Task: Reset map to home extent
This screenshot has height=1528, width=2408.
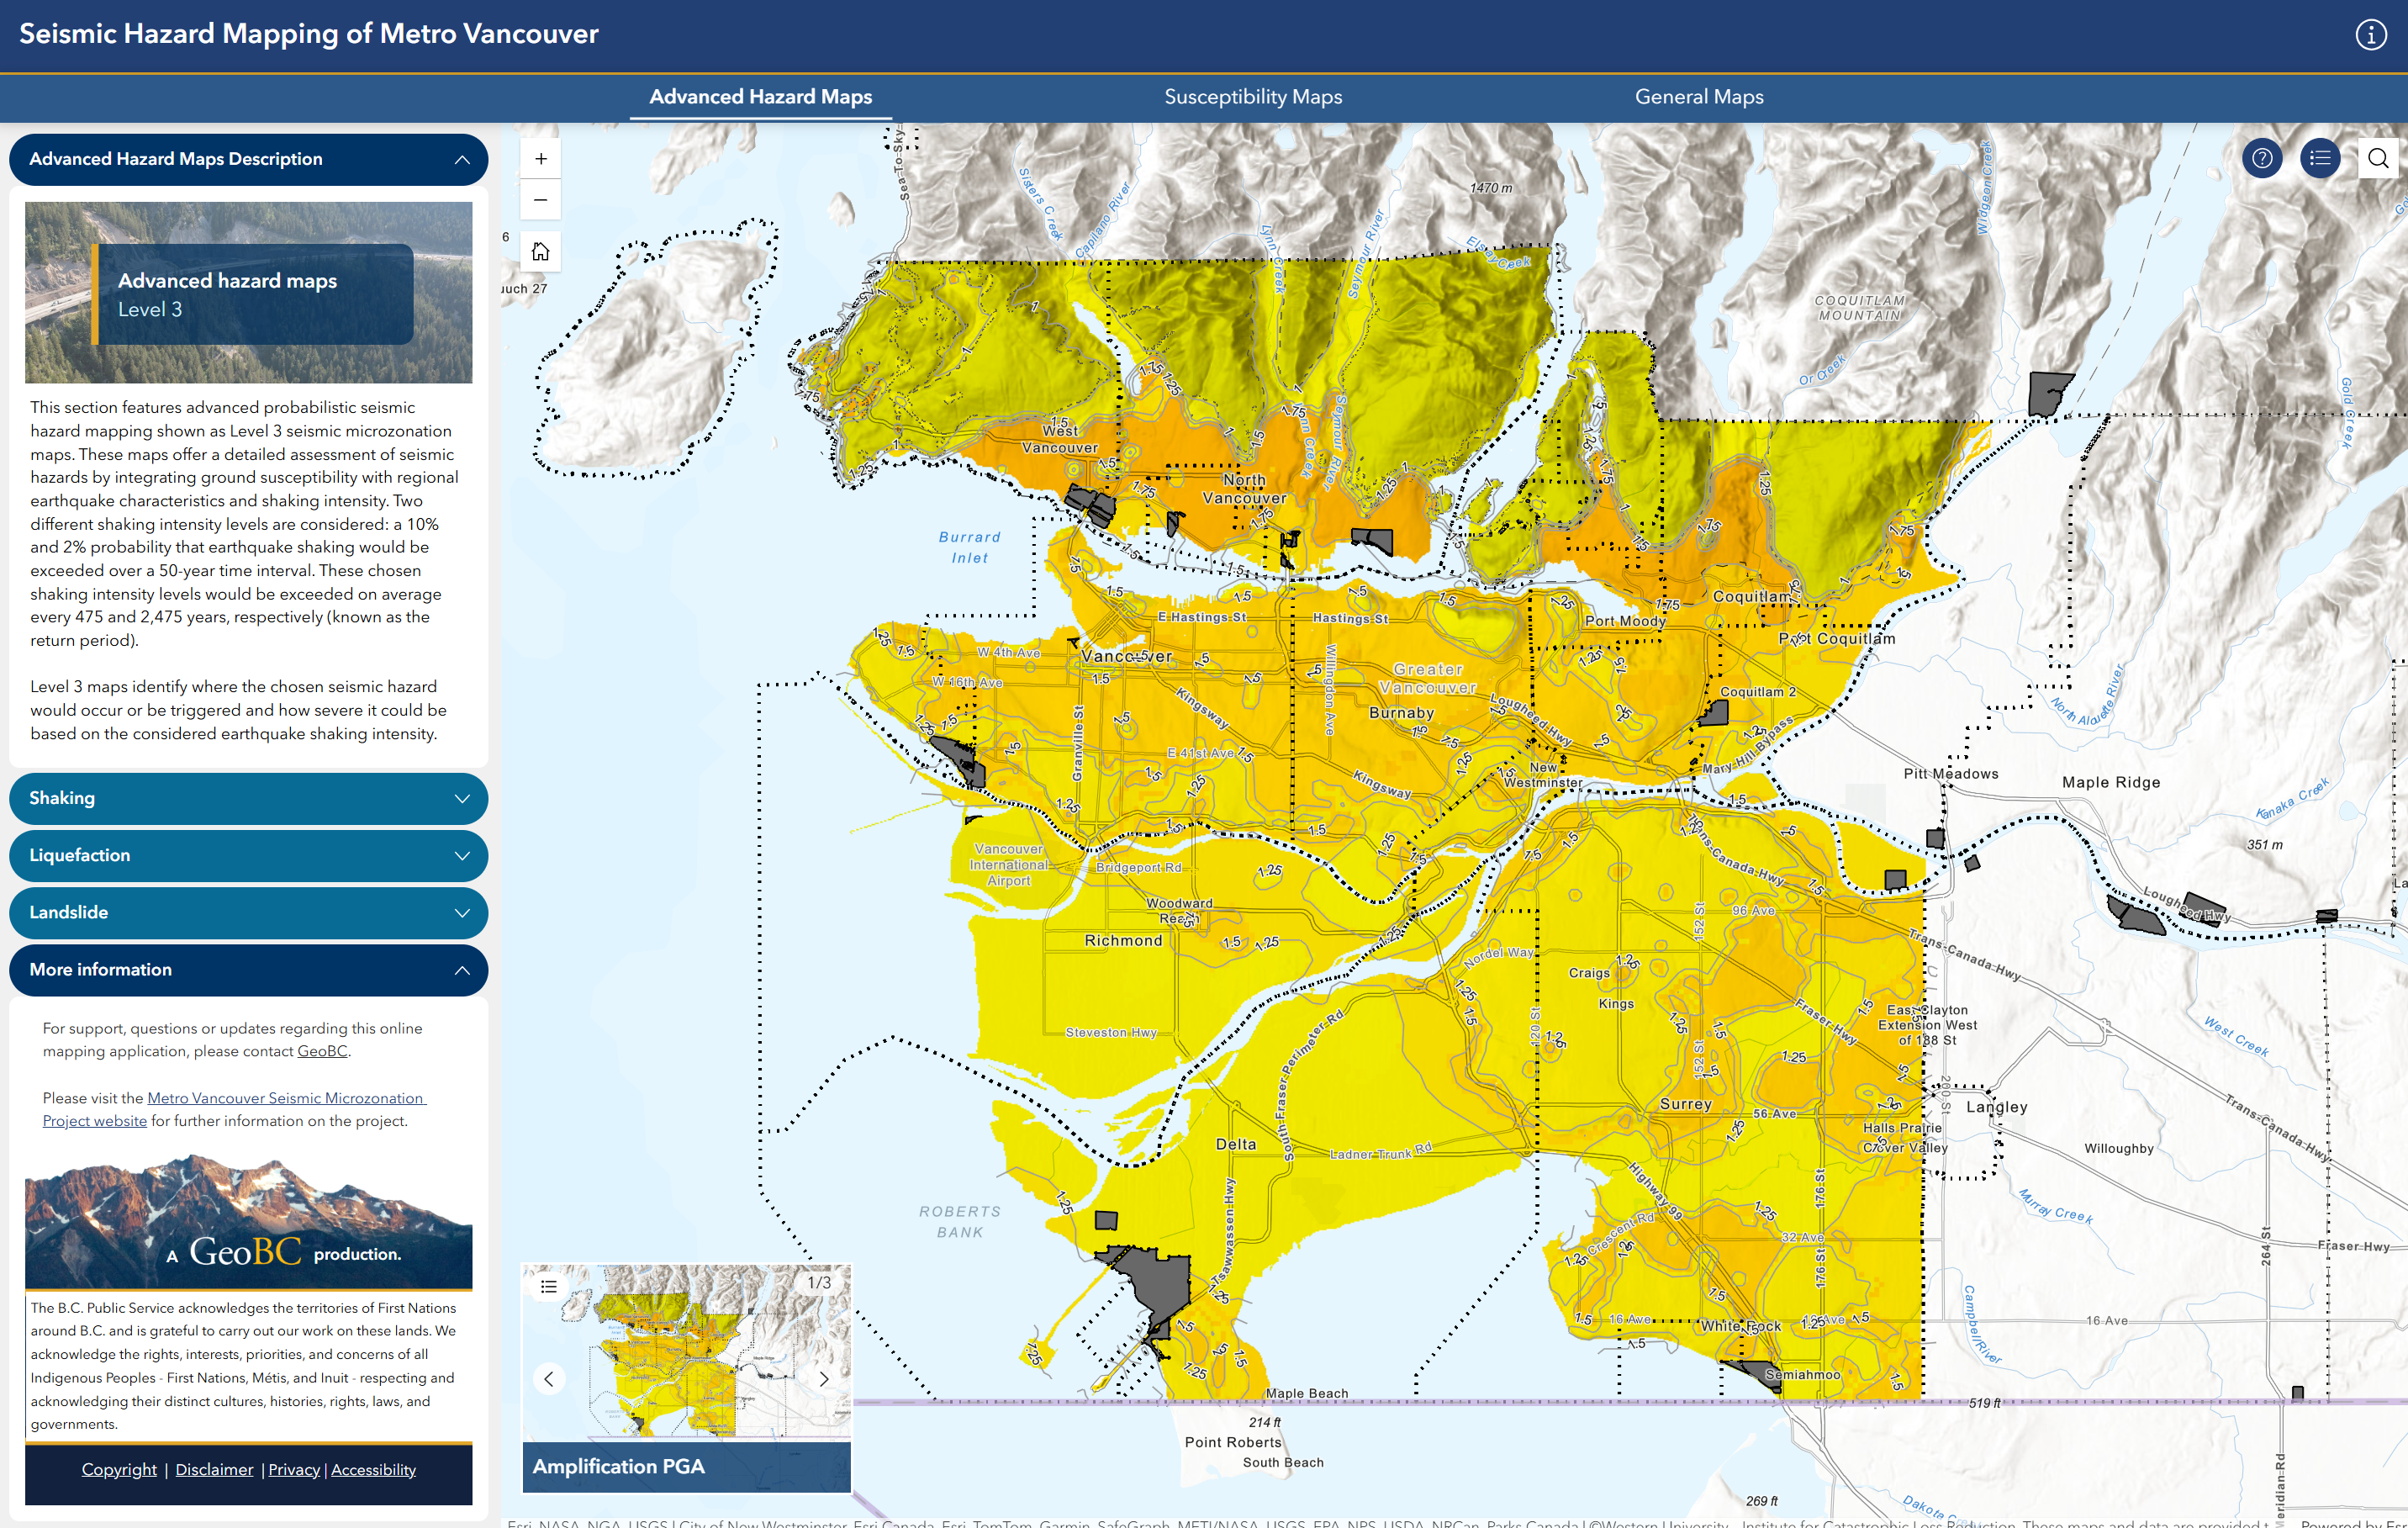Action: click(x=541, y=251)
